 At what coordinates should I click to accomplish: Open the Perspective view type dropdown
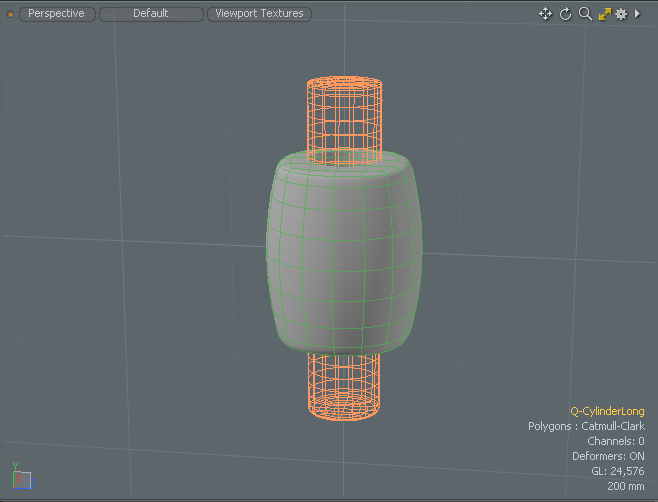[x=56, y=14]
